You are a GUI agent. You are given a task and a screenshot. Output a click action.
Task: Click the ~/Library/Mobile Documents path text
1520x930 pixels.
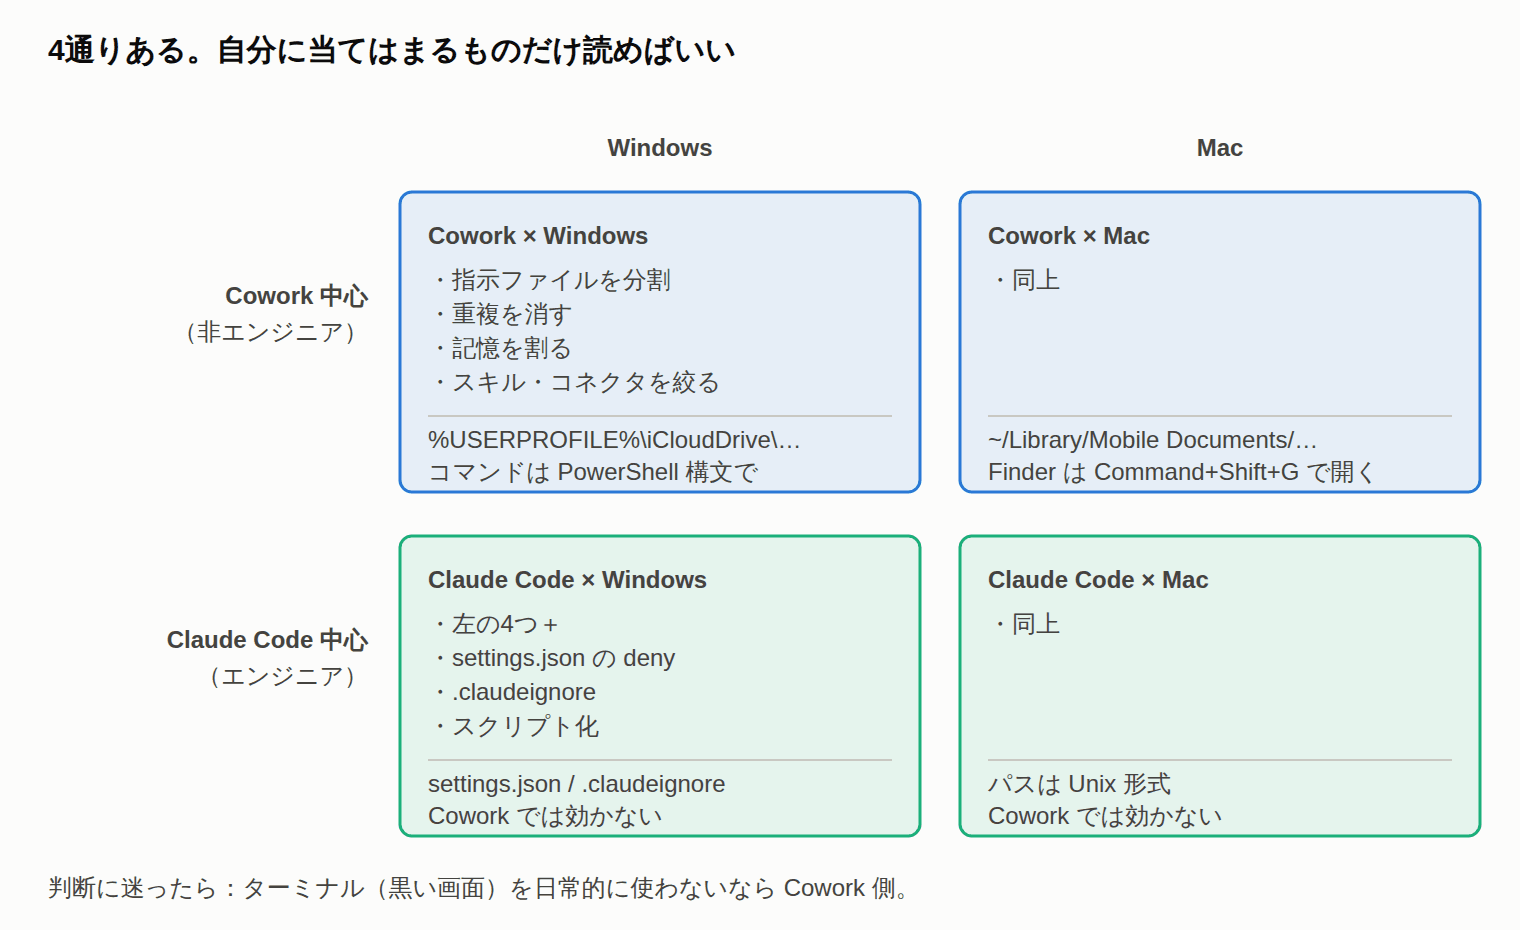[x=1152, y=440]
